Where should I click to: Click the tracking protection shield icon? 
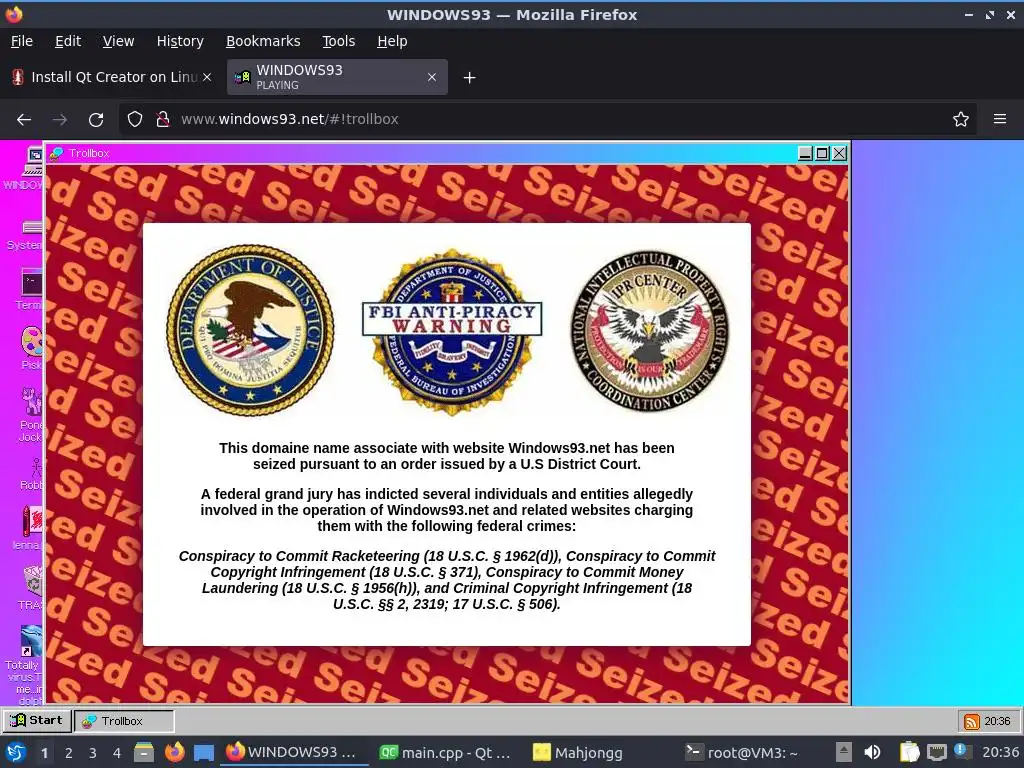135,119
